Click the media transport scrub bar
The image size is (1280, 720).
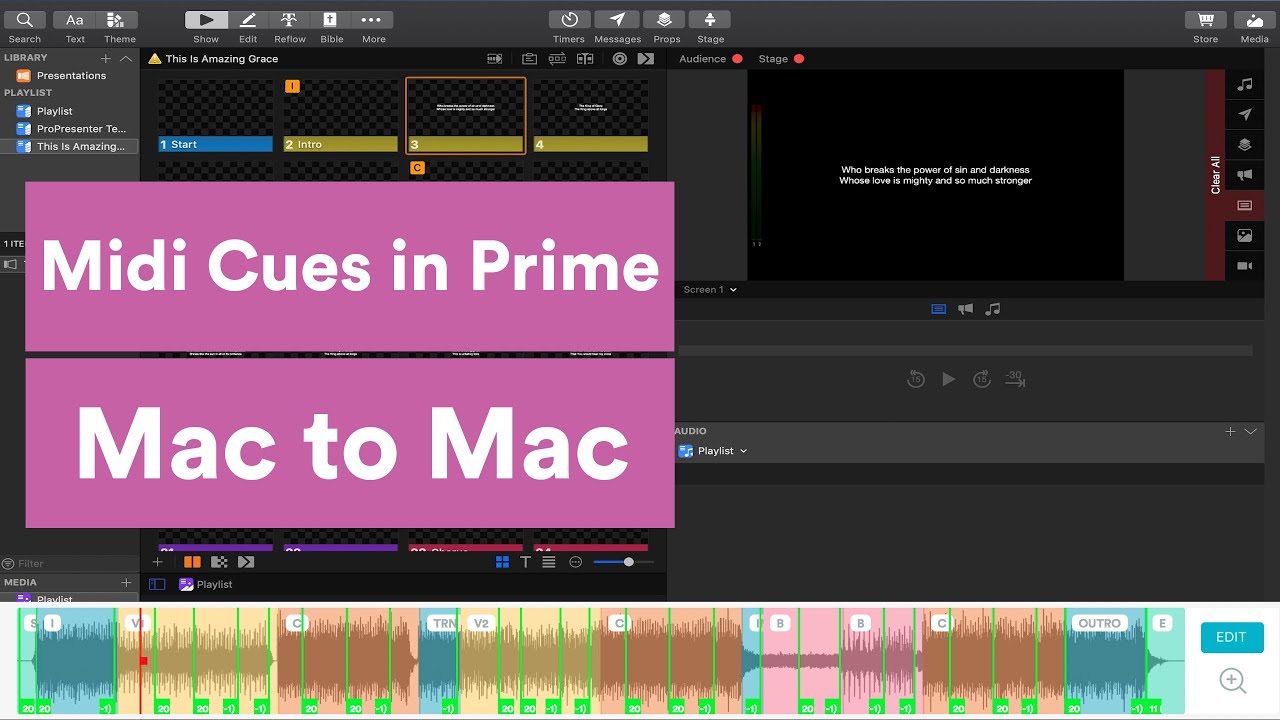coord(965,350)
